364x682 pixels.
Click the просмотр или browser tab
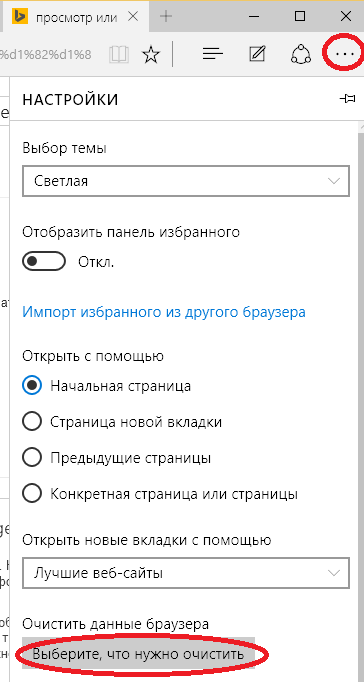click(x=76, y=17)
